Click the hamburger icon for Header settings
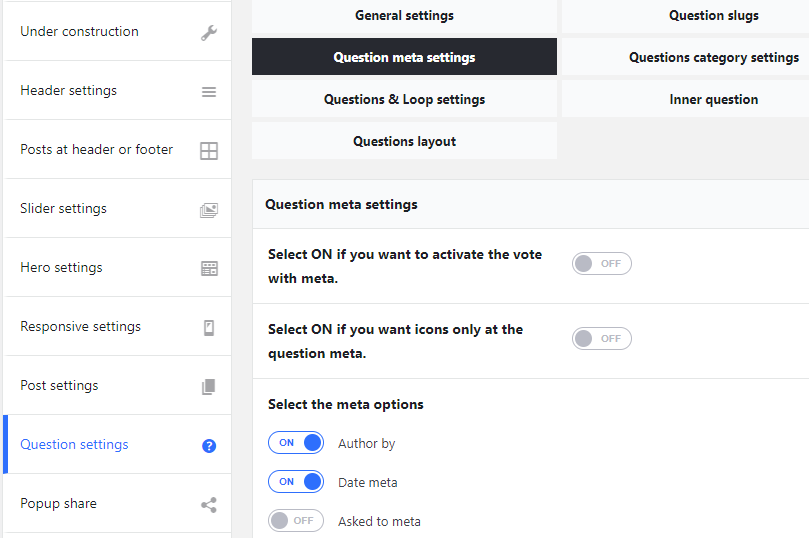809x538 pixels. click(x=209, y=91)
